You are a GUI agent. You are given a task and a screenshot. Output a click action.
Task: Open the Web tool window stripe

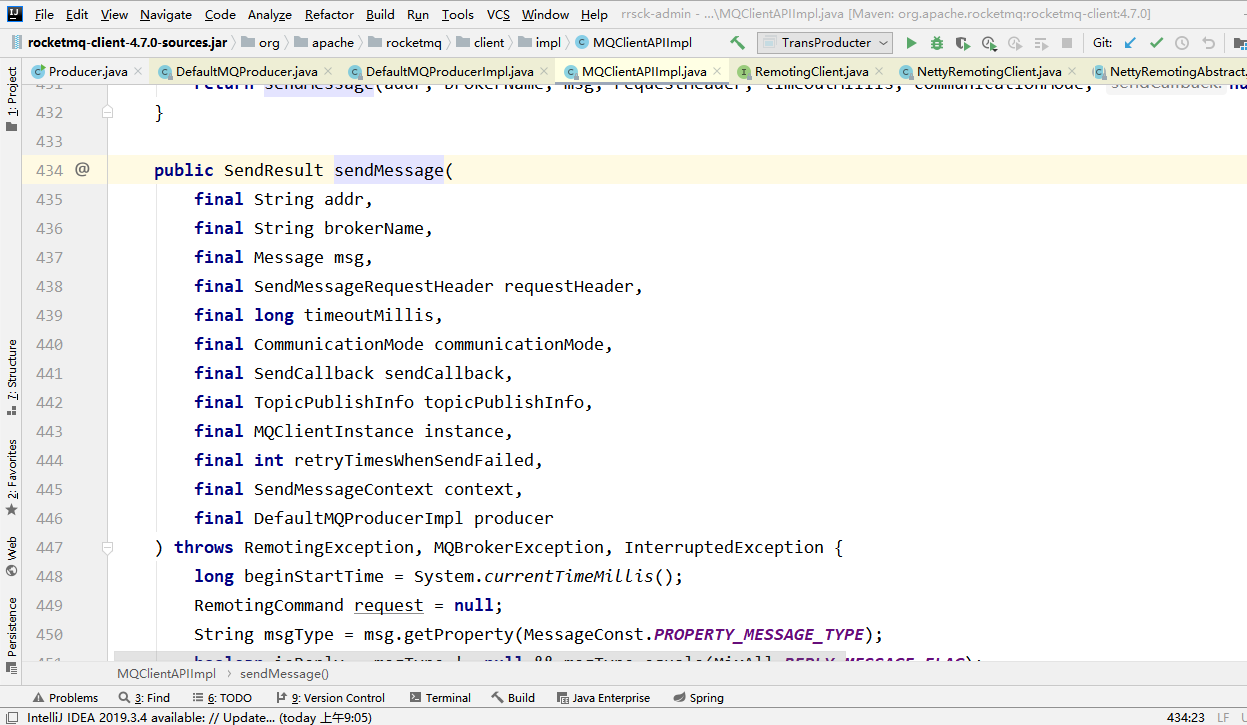point(12,557)
